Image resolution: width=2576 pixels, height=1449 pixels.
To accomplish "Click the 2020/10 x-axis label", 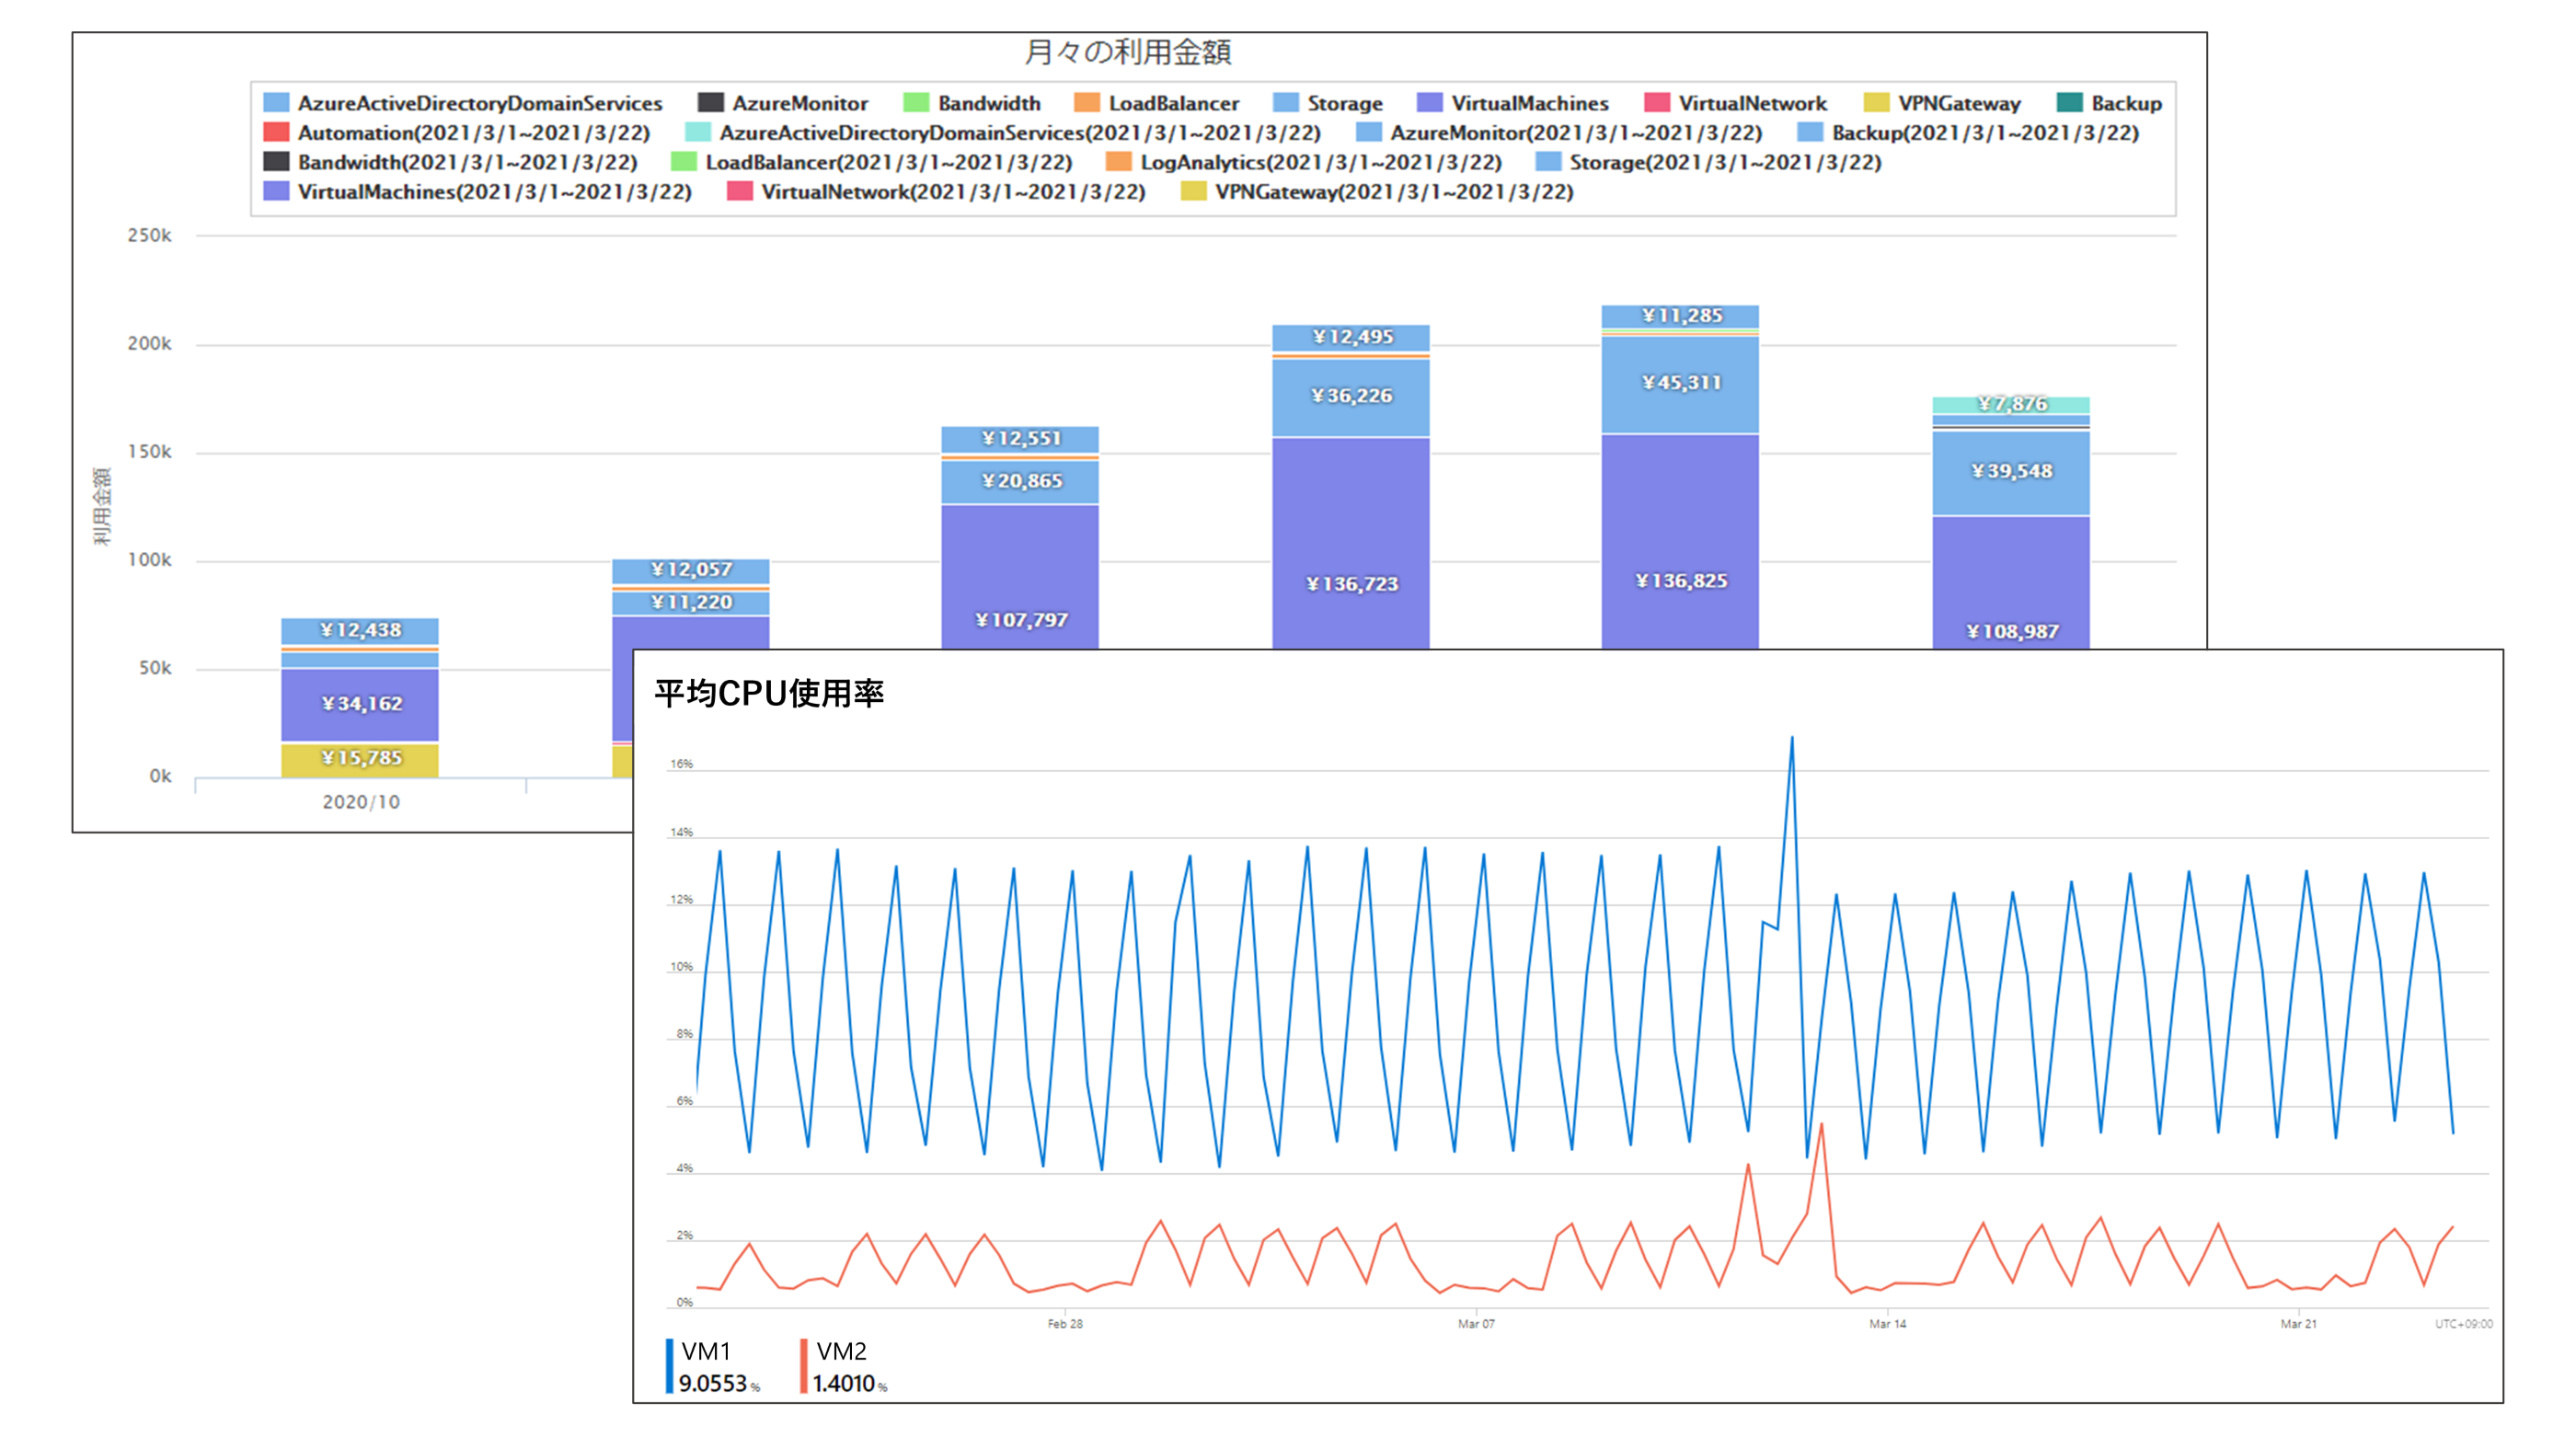I will tap(360, 802).
